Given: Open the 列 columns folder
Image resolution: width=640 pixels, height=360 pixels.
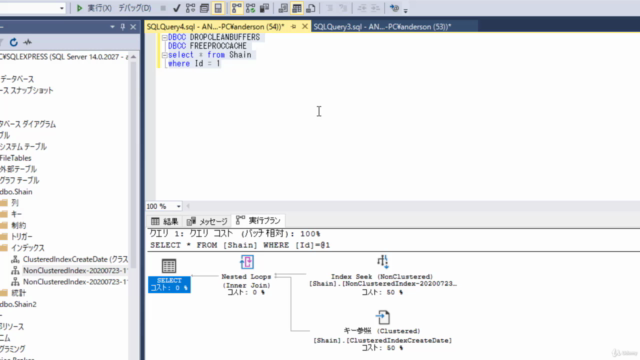Looking at the screenshot, I should click(x=15, y=203).
